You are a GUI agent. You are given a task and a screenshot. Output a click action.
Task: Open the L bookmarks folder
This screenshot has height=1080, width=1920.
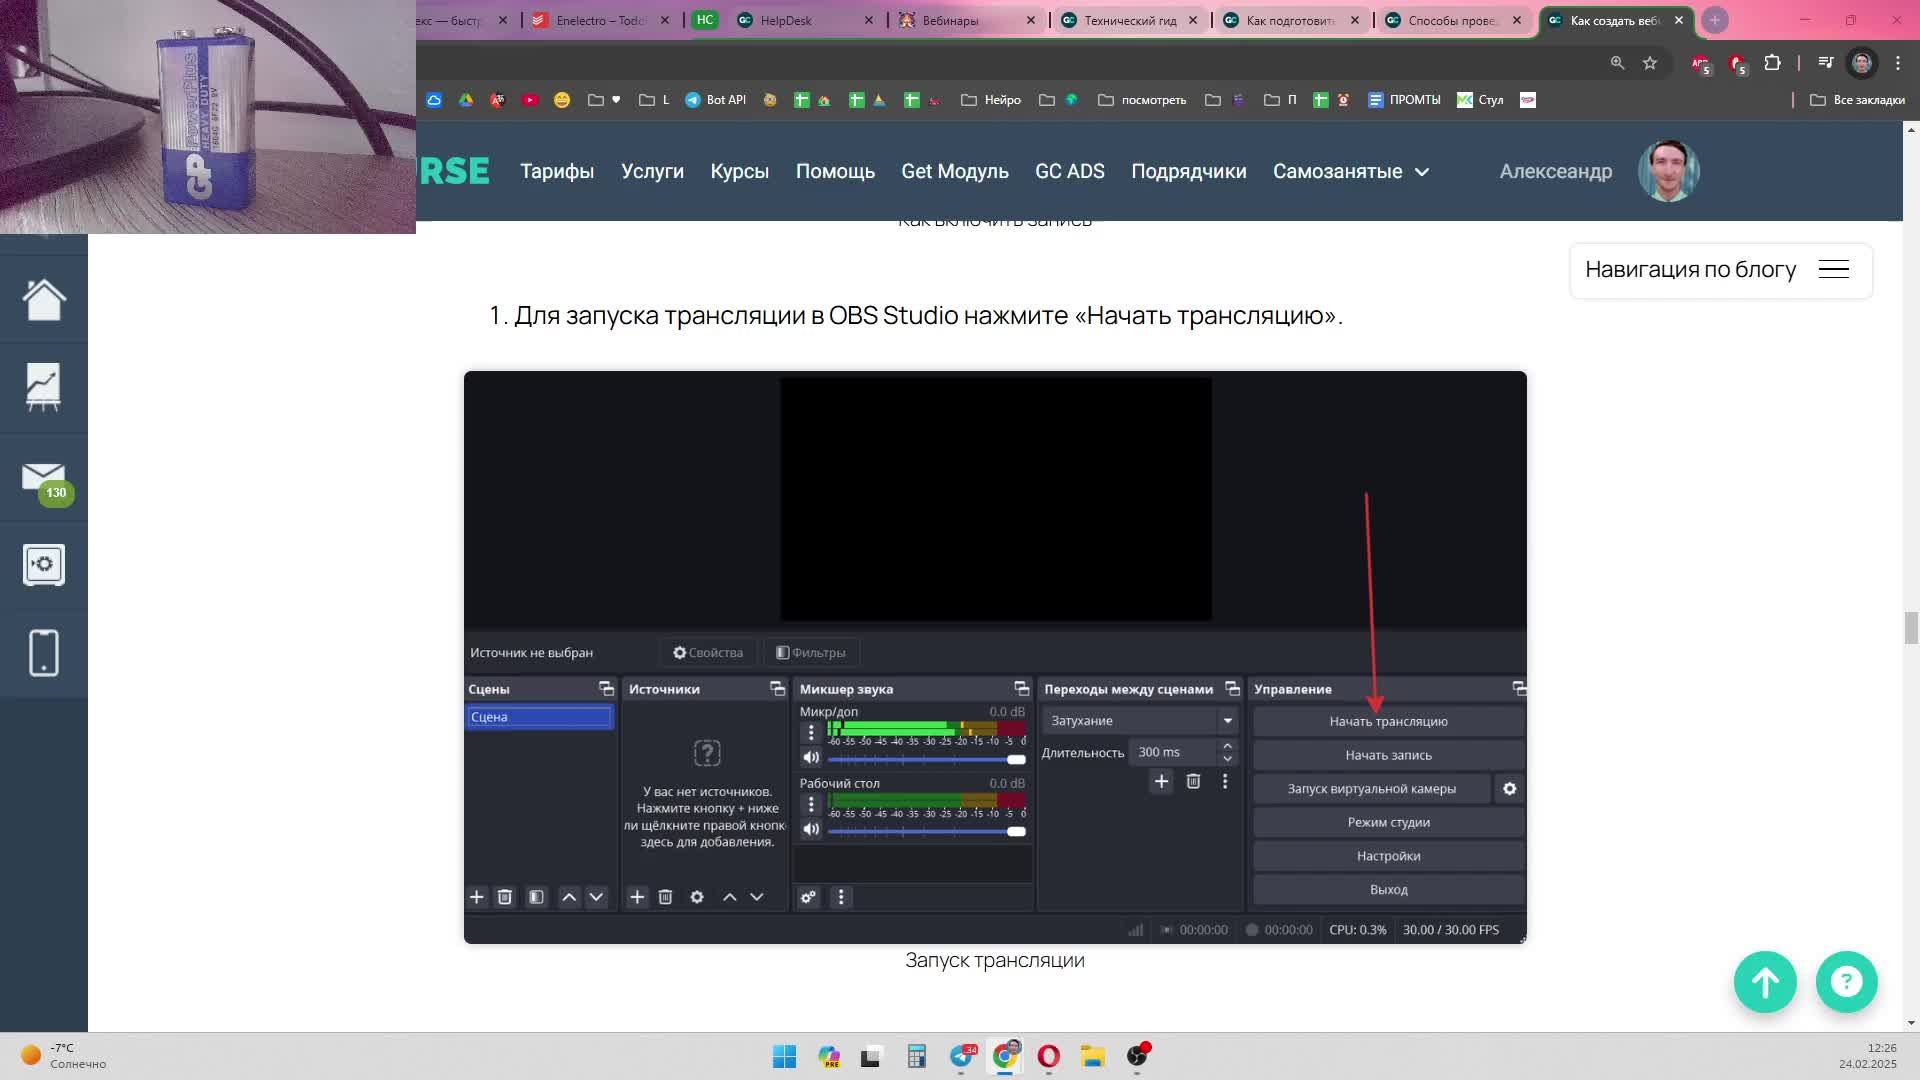pyautogui.click(x=654, y=100)
